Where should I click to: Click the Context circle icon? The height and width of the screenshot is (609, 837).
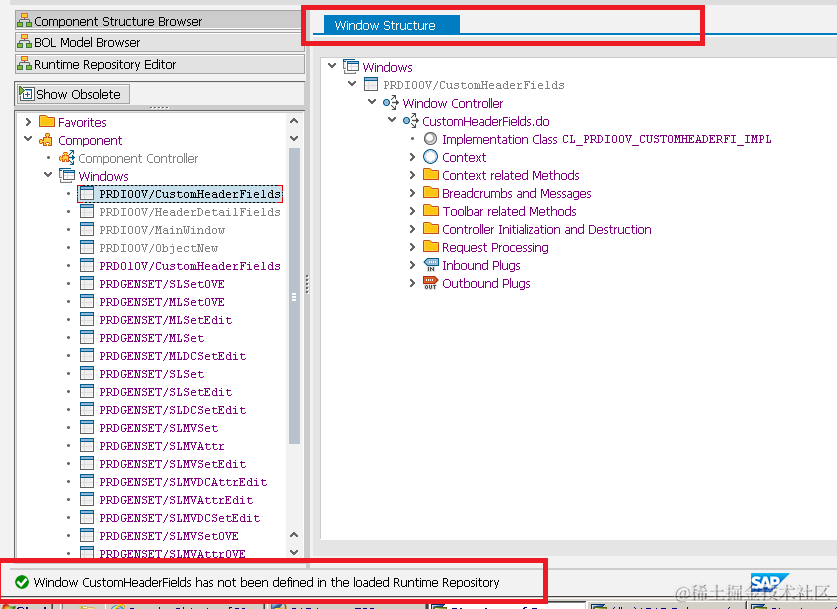tap(430, 157)
